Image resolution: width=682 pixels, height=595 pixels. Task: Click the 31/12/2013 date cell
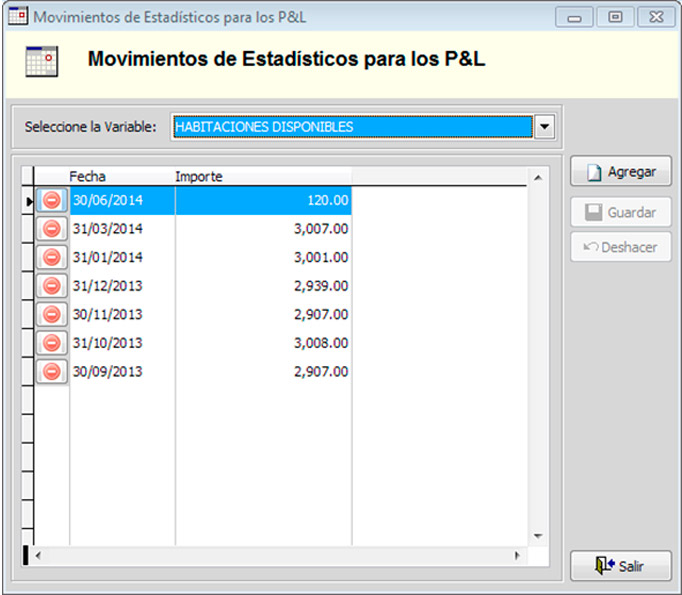click(x=121, y=286)
